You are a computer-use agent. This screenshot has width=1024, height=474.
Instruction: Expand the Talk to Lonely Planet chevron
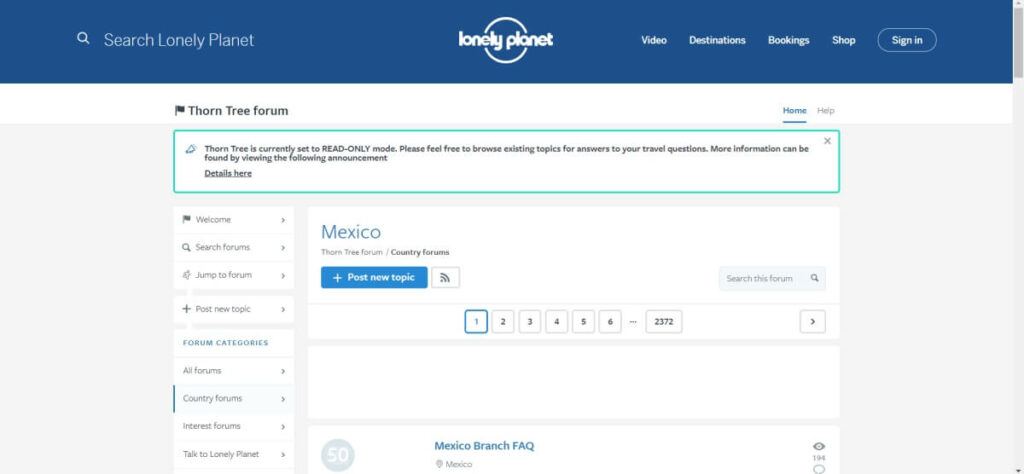[x=283, y=454]
